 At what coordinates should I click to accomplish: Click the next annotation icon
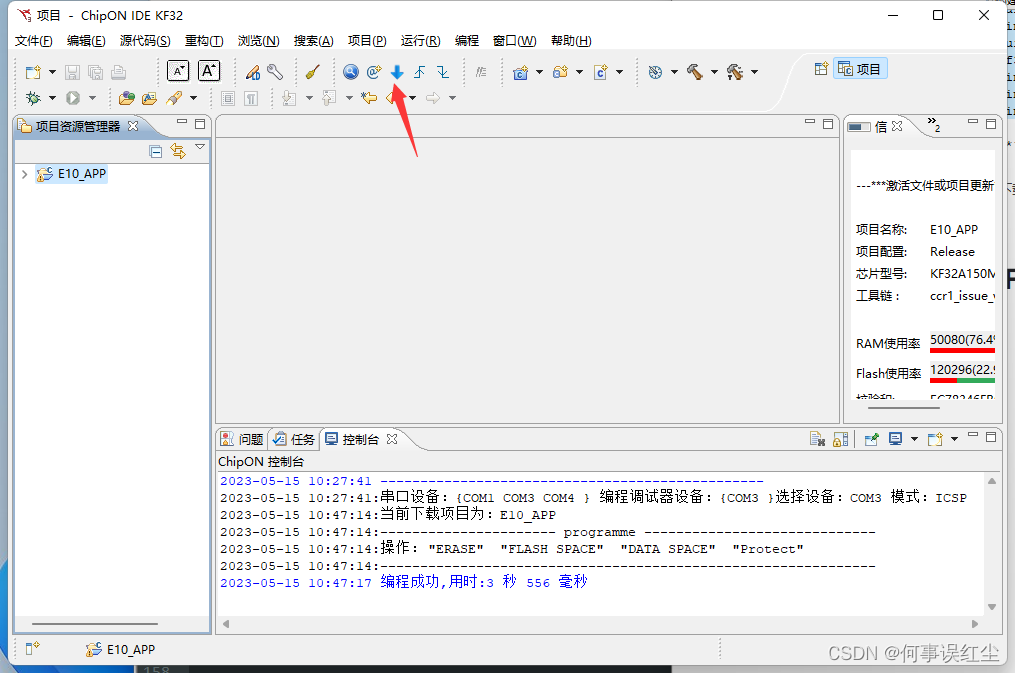(x=289, y=98)
